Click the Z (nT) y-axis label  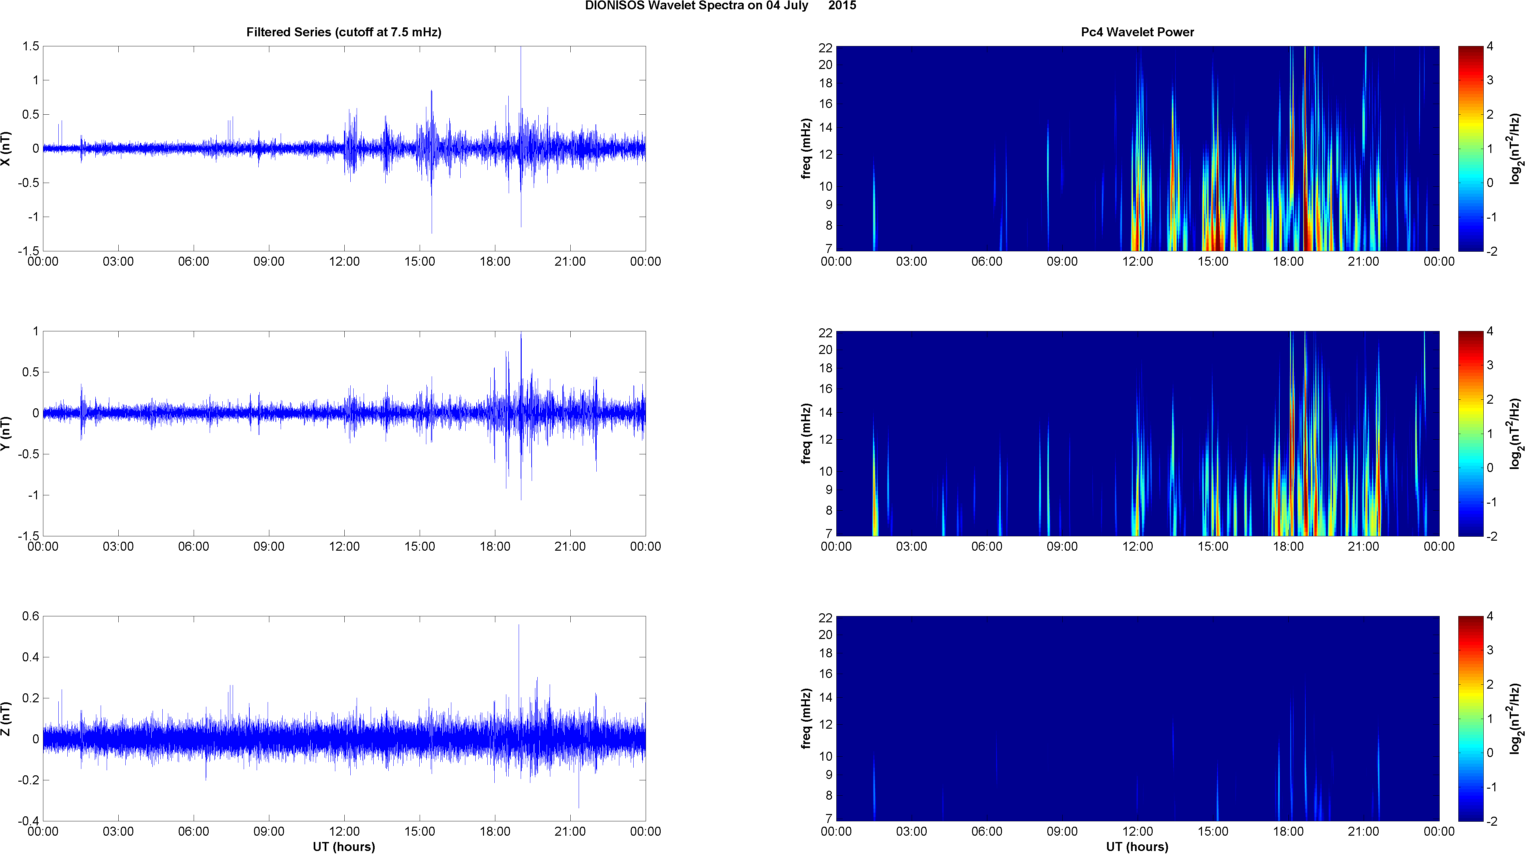tap(7, 719)
